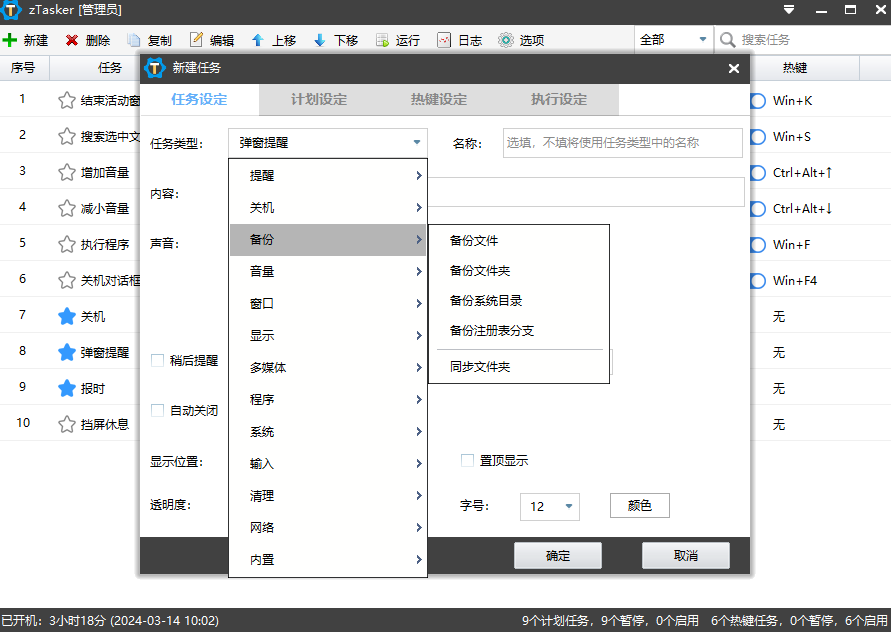Check the 置顶显示 checkbox

click(467, 460)
